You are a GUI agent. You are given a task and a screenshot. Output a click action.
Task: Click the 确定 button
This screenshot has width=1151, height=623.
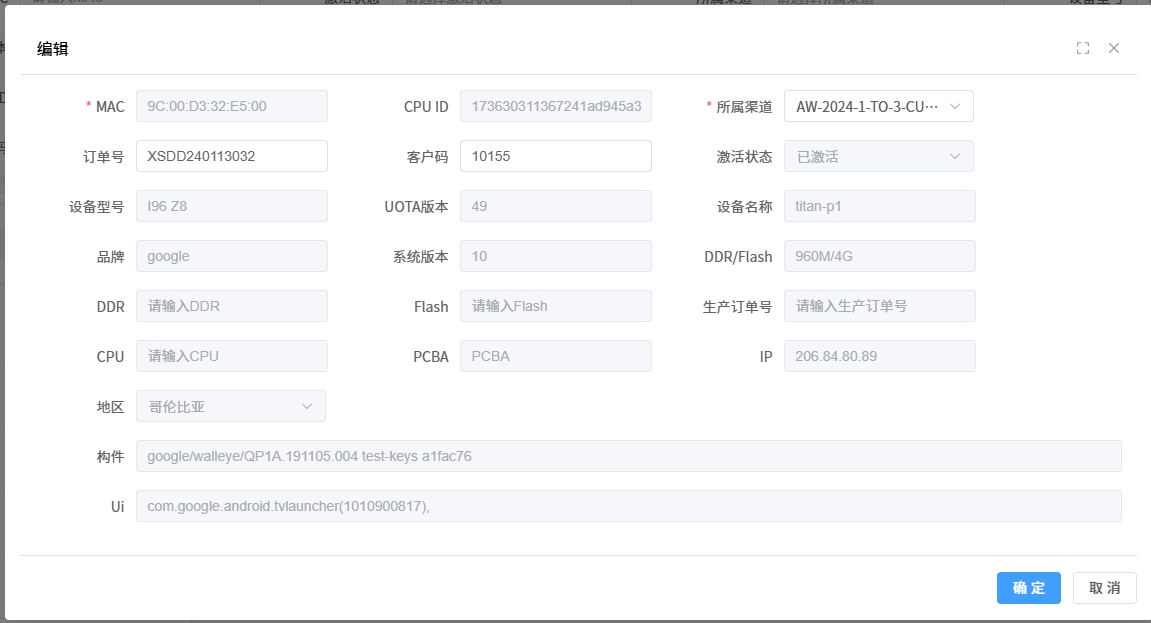pyautogui.click(x=1028, y=588)
